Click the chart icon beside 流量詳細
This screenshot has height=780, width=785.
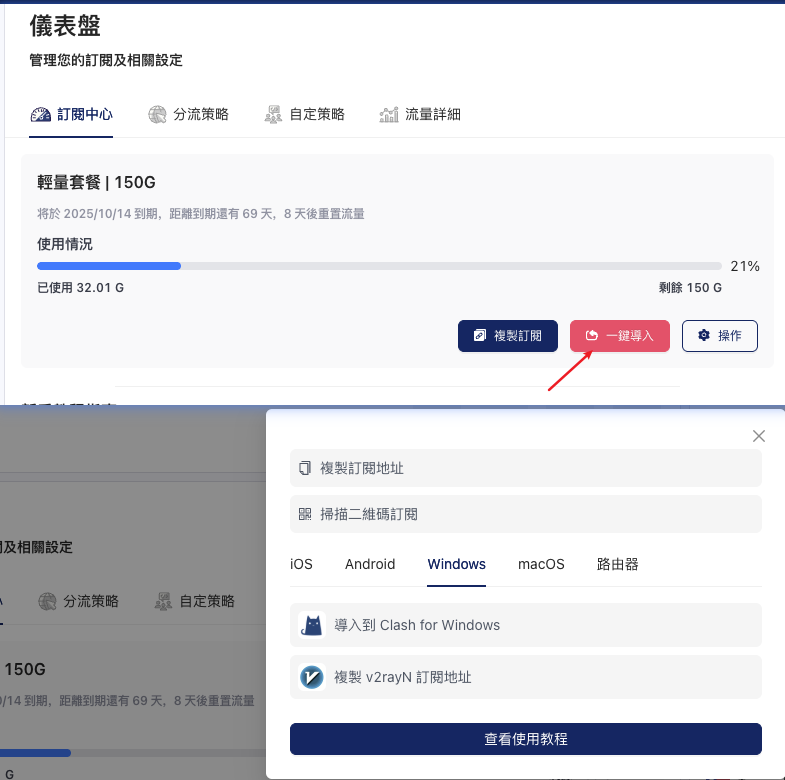[x=389, y=115]
